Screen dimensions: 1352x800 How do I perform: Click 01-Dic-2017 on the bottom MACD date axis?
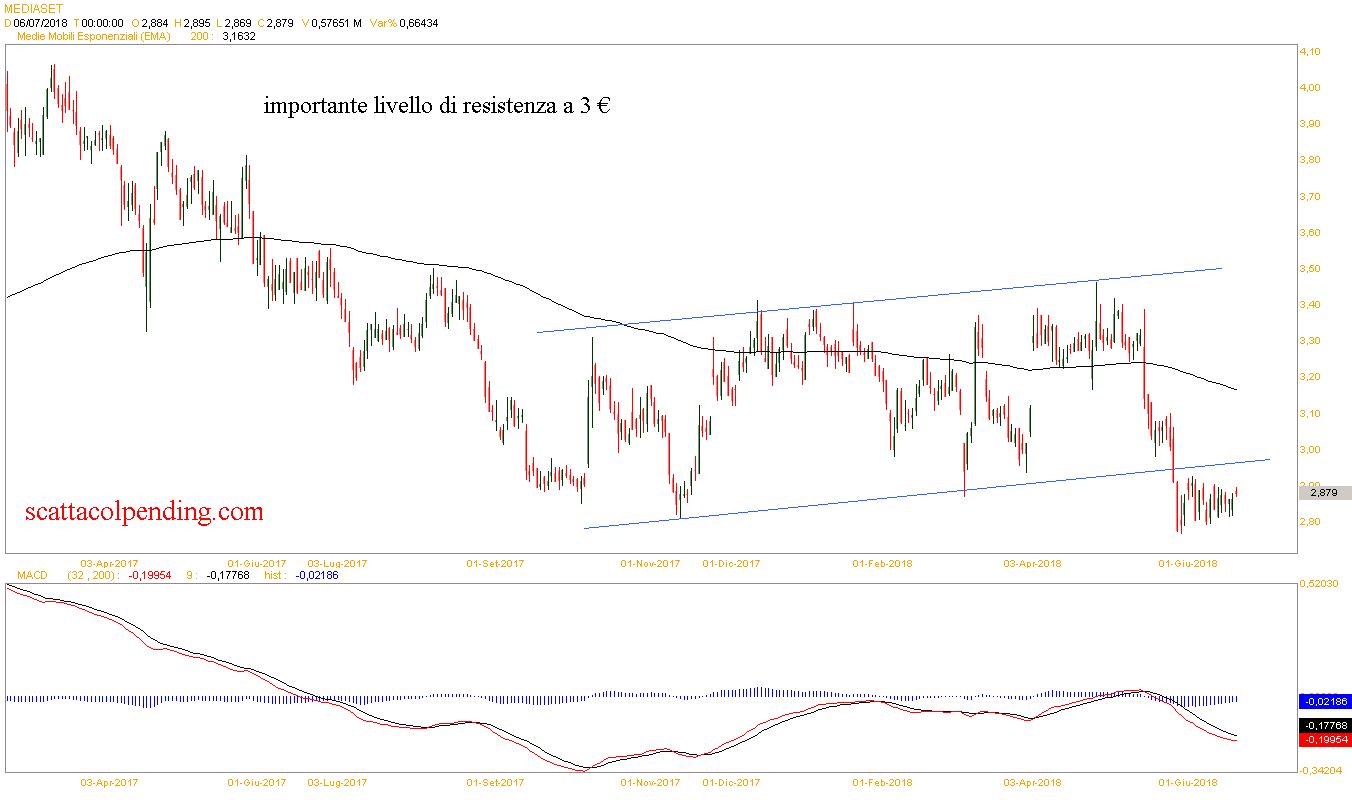tap(731, 782)
